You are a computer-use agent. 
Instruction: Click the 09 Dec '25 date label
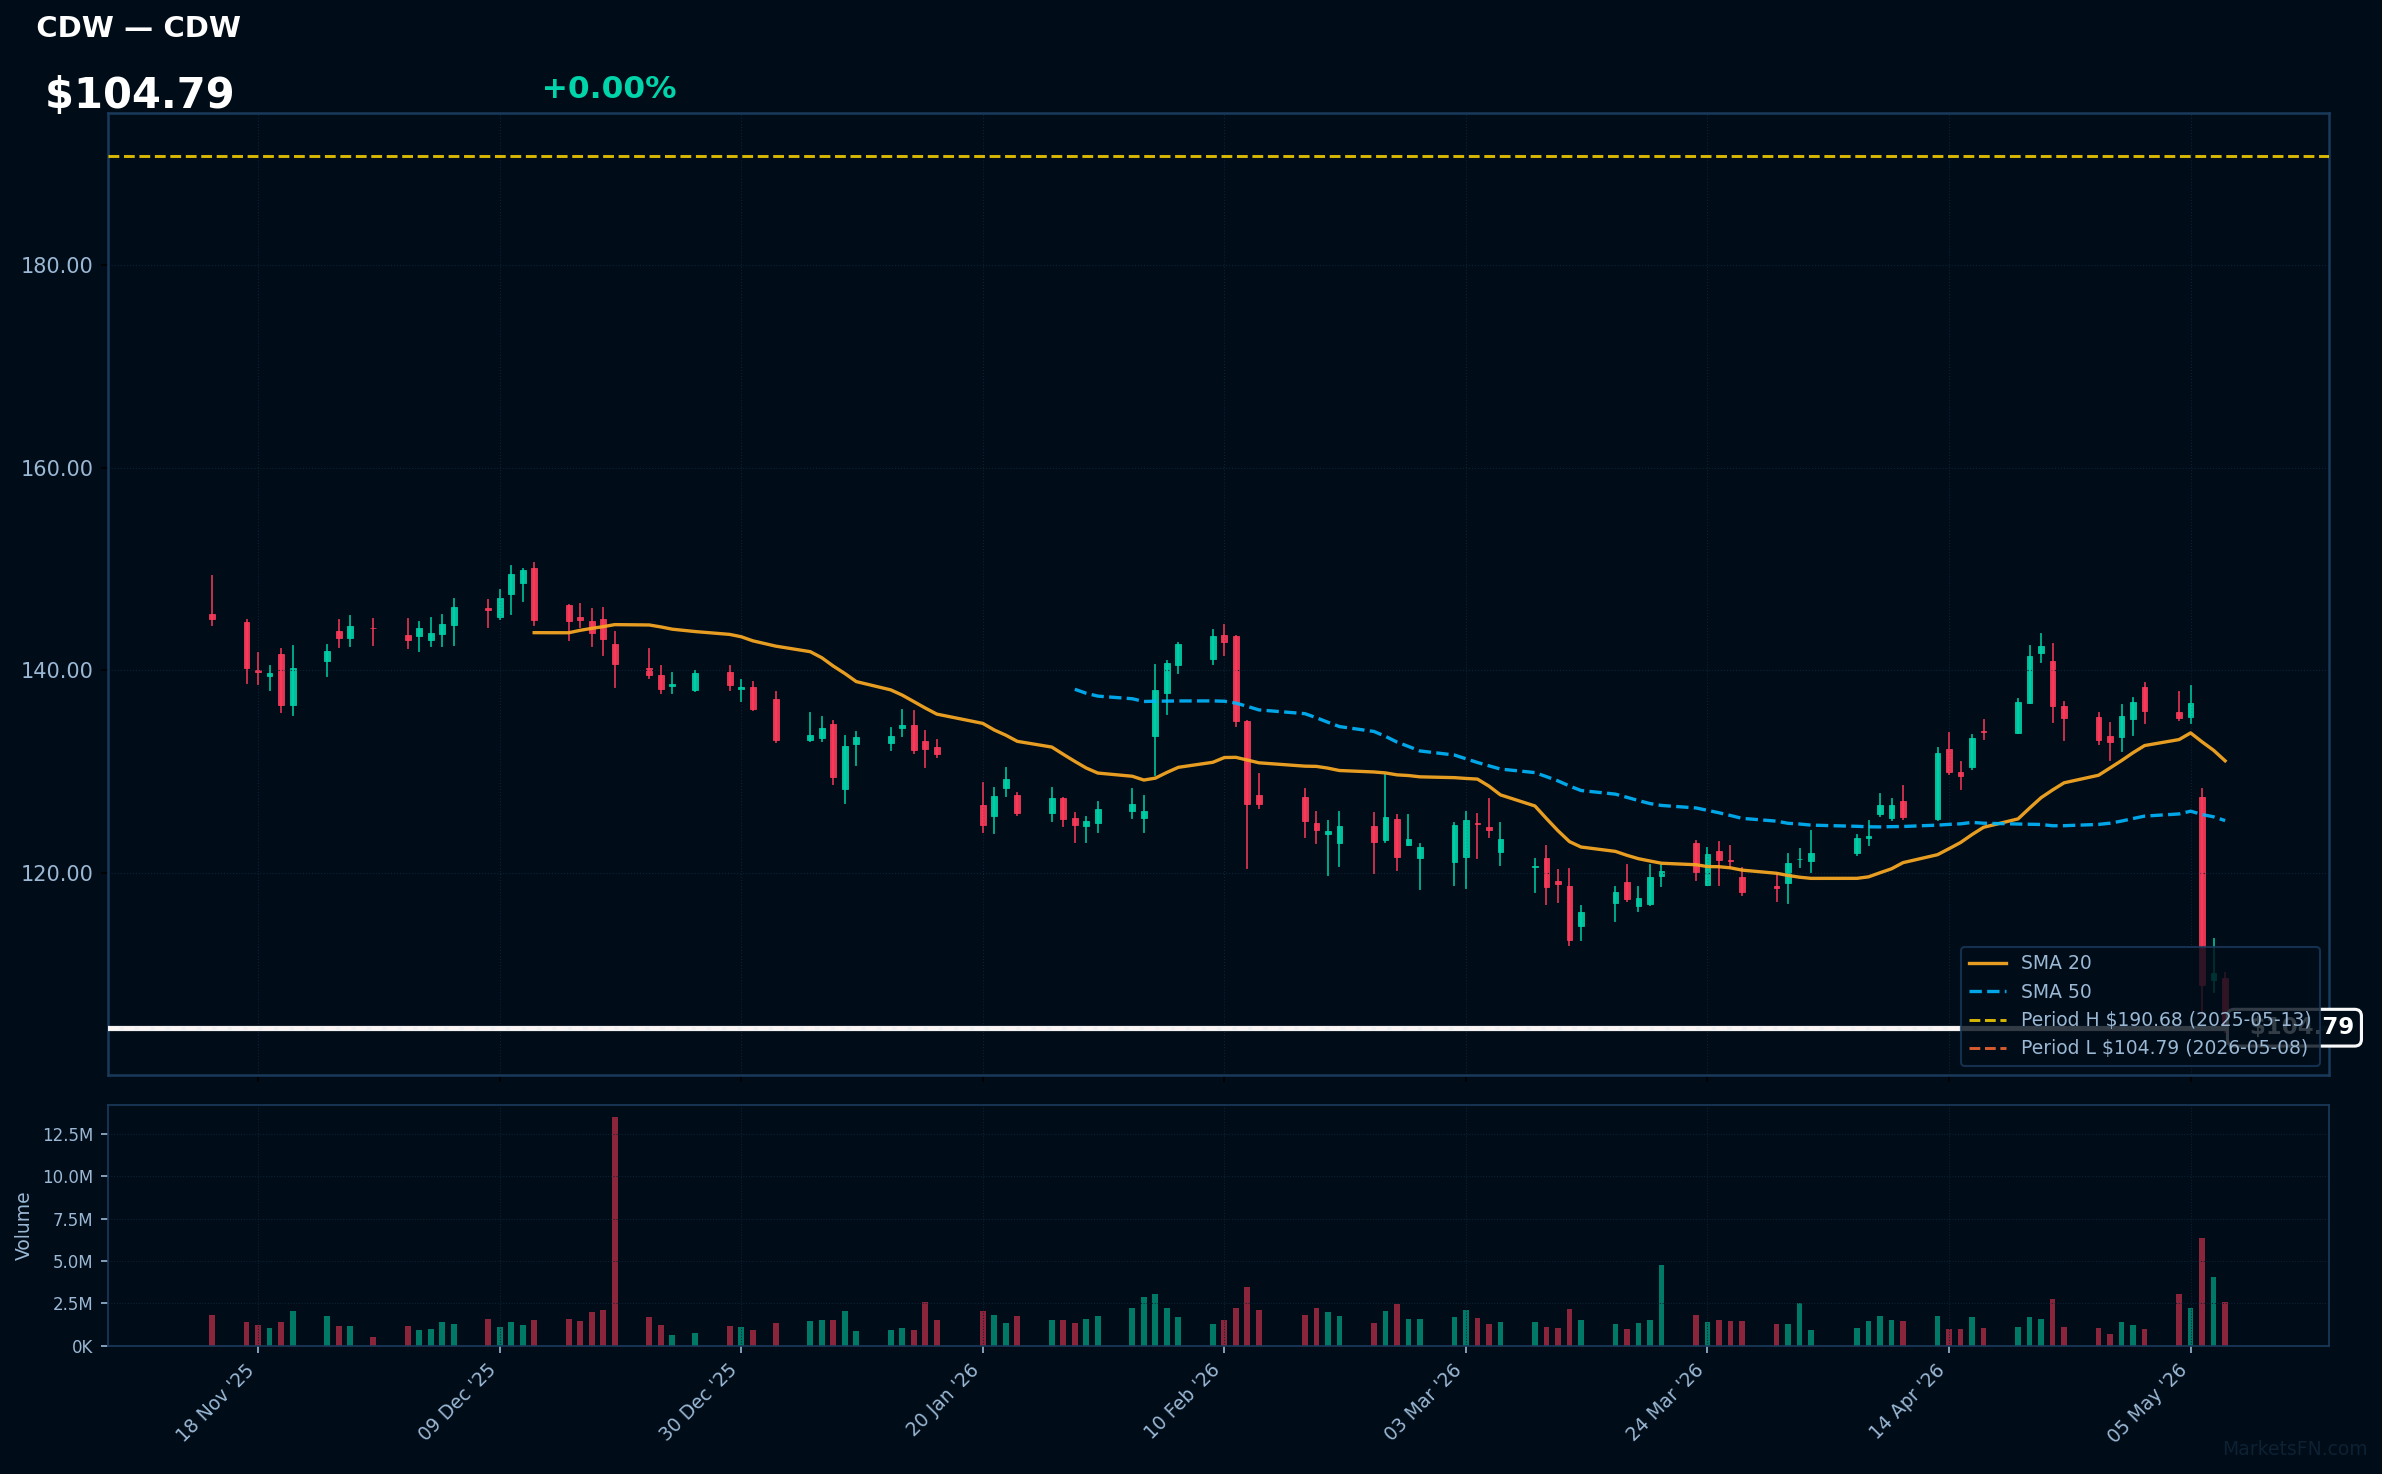tap(457, 1402)
